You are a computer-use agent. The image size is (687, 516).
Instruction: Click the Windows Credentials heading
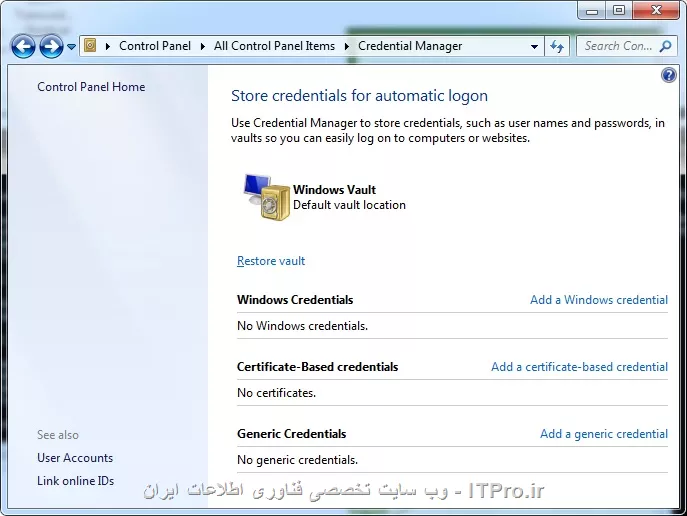(x=295, y=300)
